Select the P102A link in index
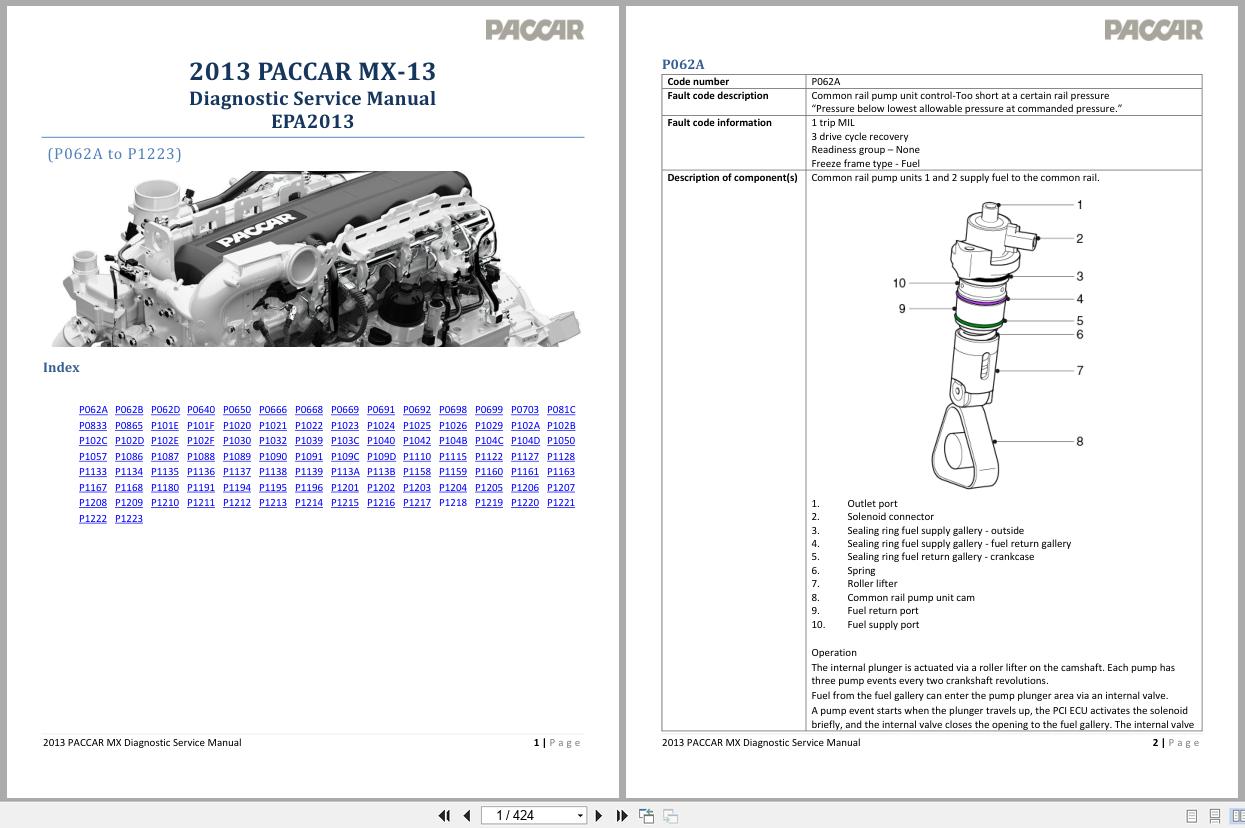Image resolution: width=1245 pixels, height=828 pixels. tap(525, 426)
